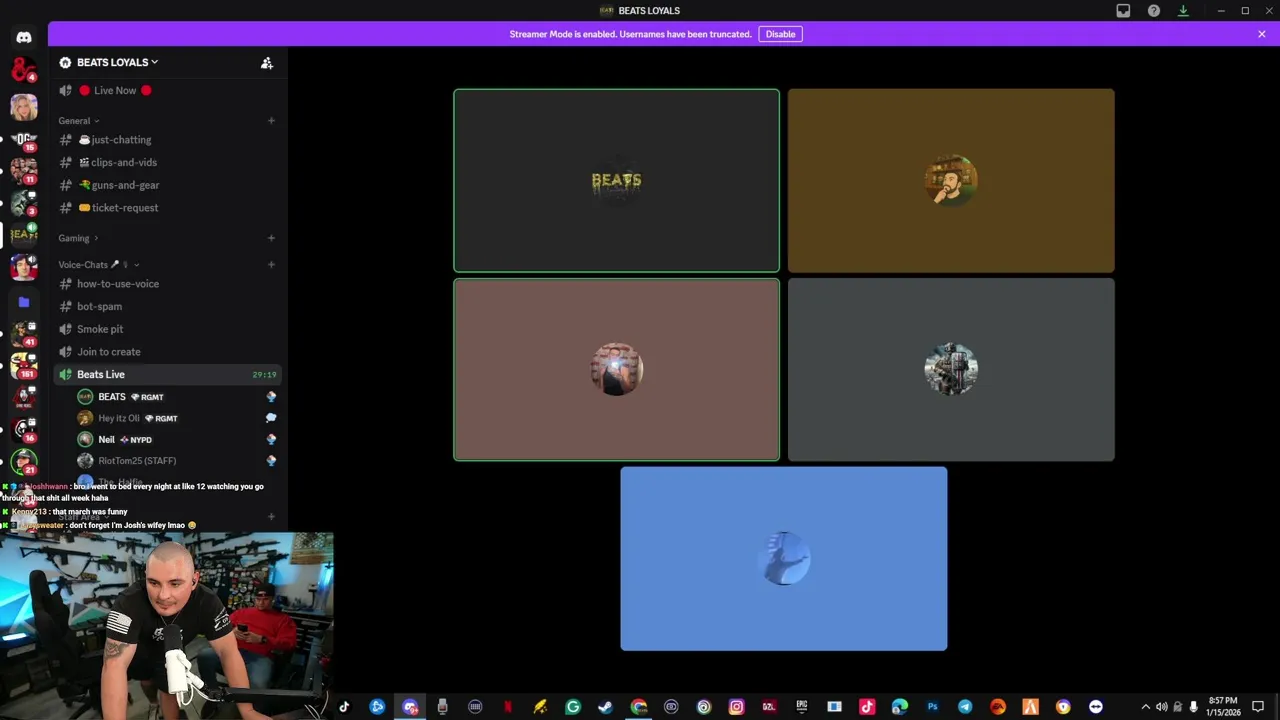The image size is (1280, 720).
Task: Open the server icon with badge 41
Action: [x=24, y=334]
